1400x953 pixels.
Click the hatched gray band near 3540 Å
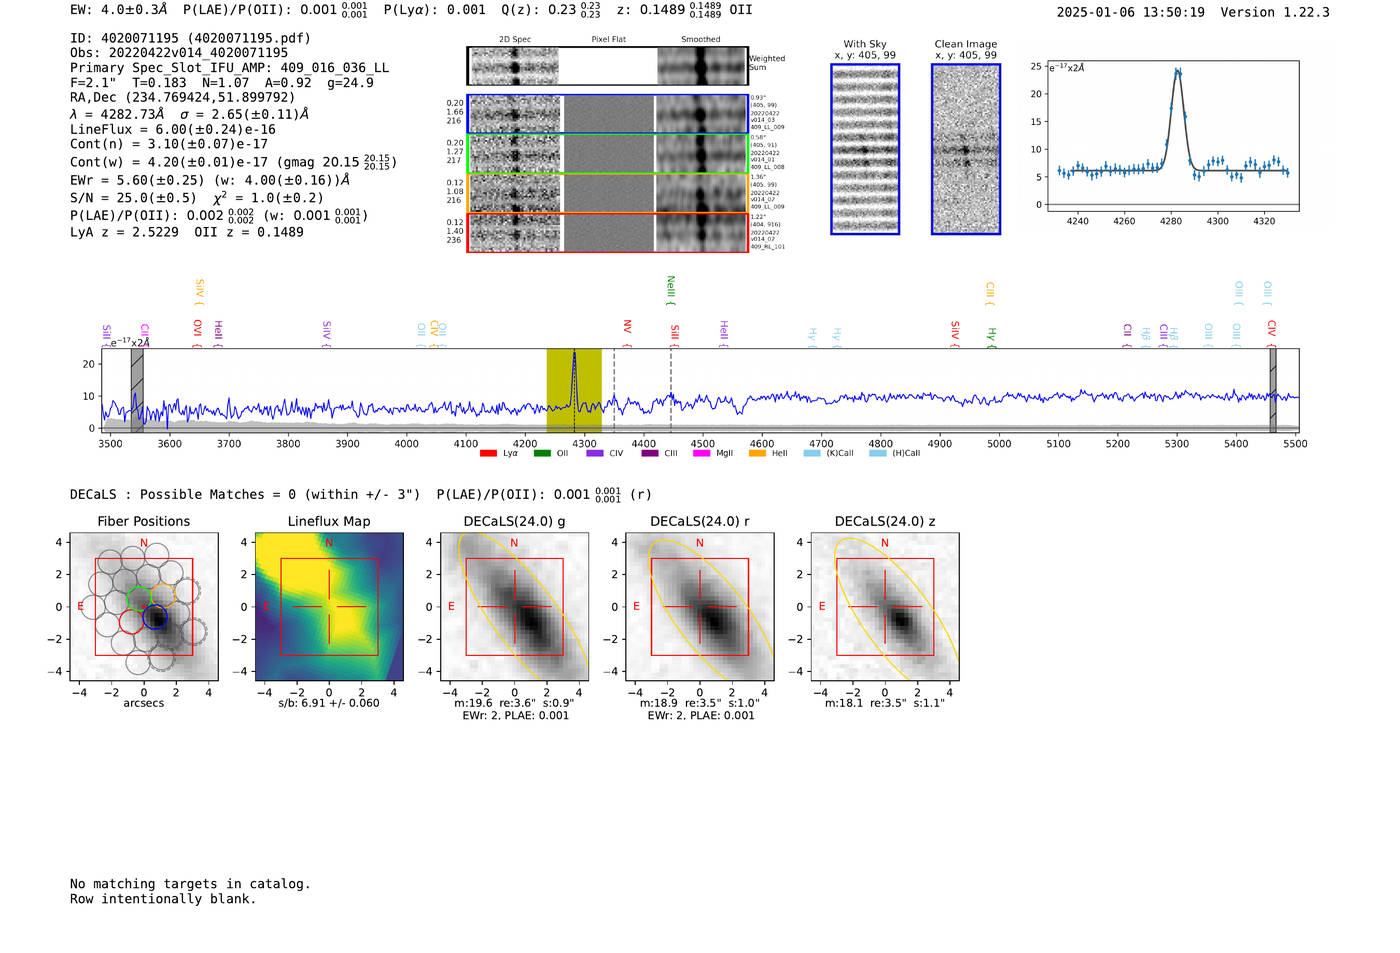tap(137, 390)
